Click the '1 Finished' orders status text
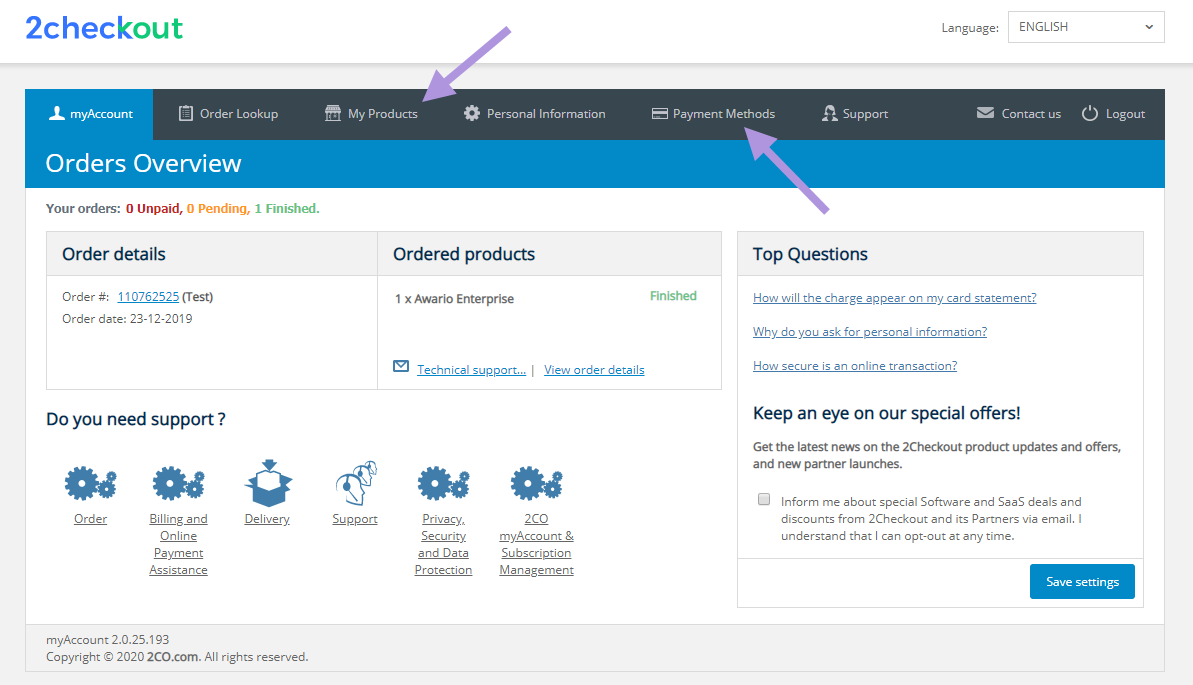 click(287, 209)
